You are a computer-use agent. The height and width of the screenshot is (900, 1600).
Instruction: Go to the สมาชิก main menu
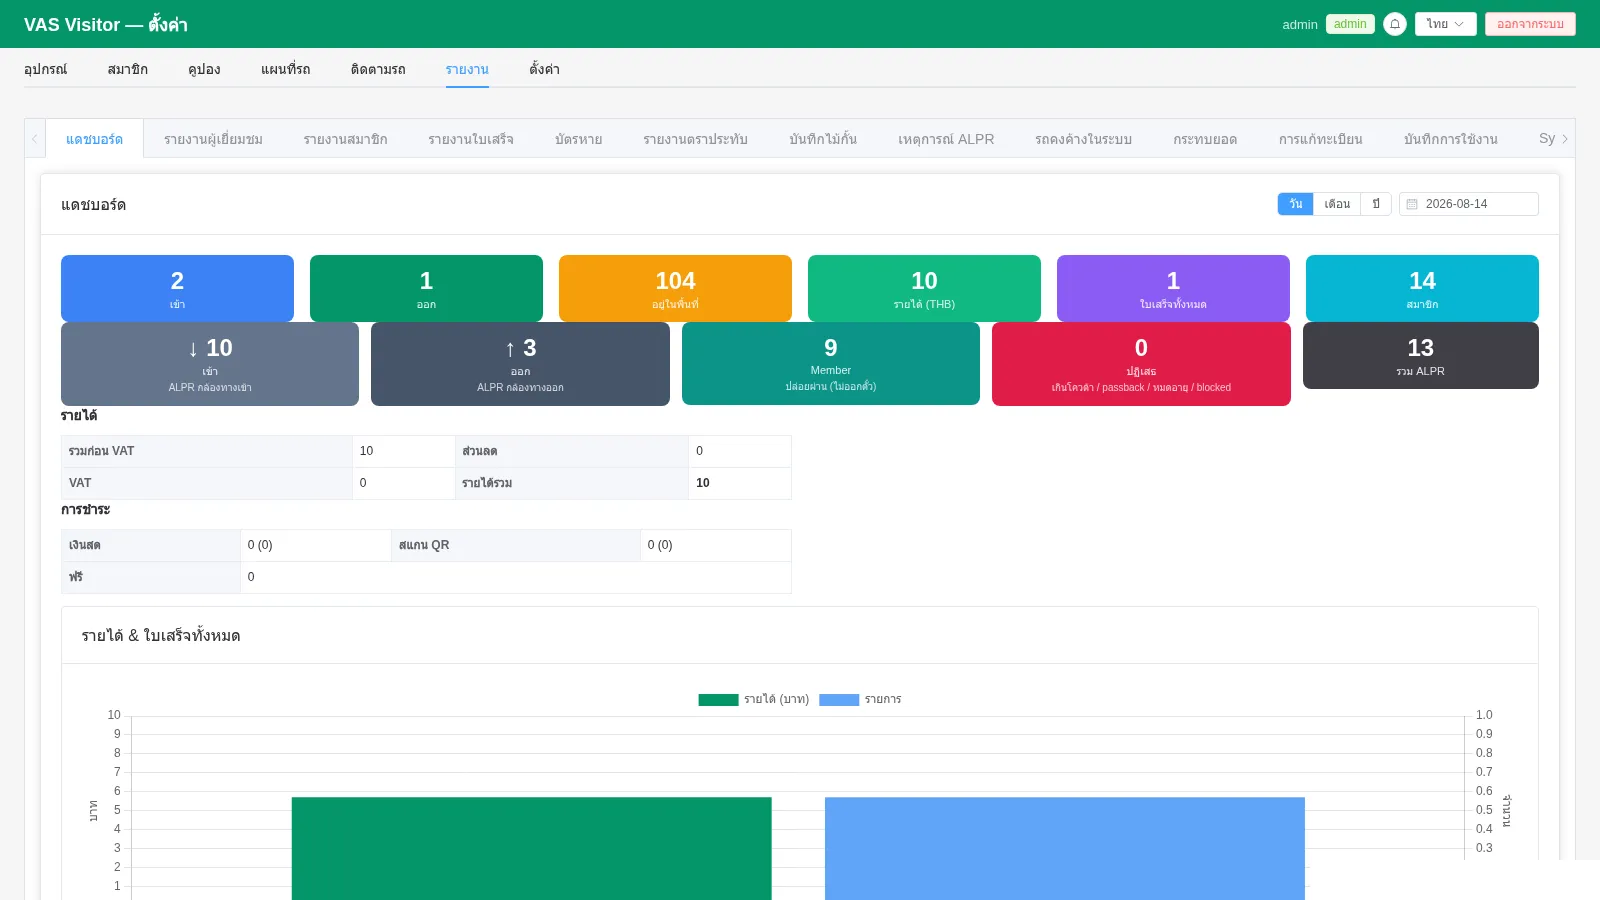coord(127,69)
